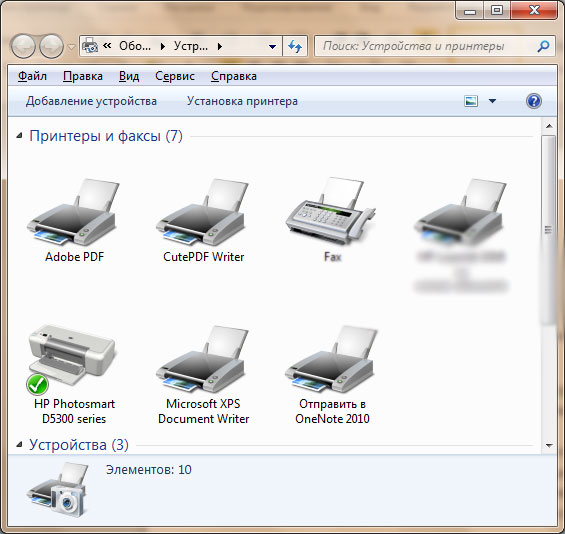This screenshot has width=565, height=534.
Task: Open the Help question mark button
Action: coord(534,101)
